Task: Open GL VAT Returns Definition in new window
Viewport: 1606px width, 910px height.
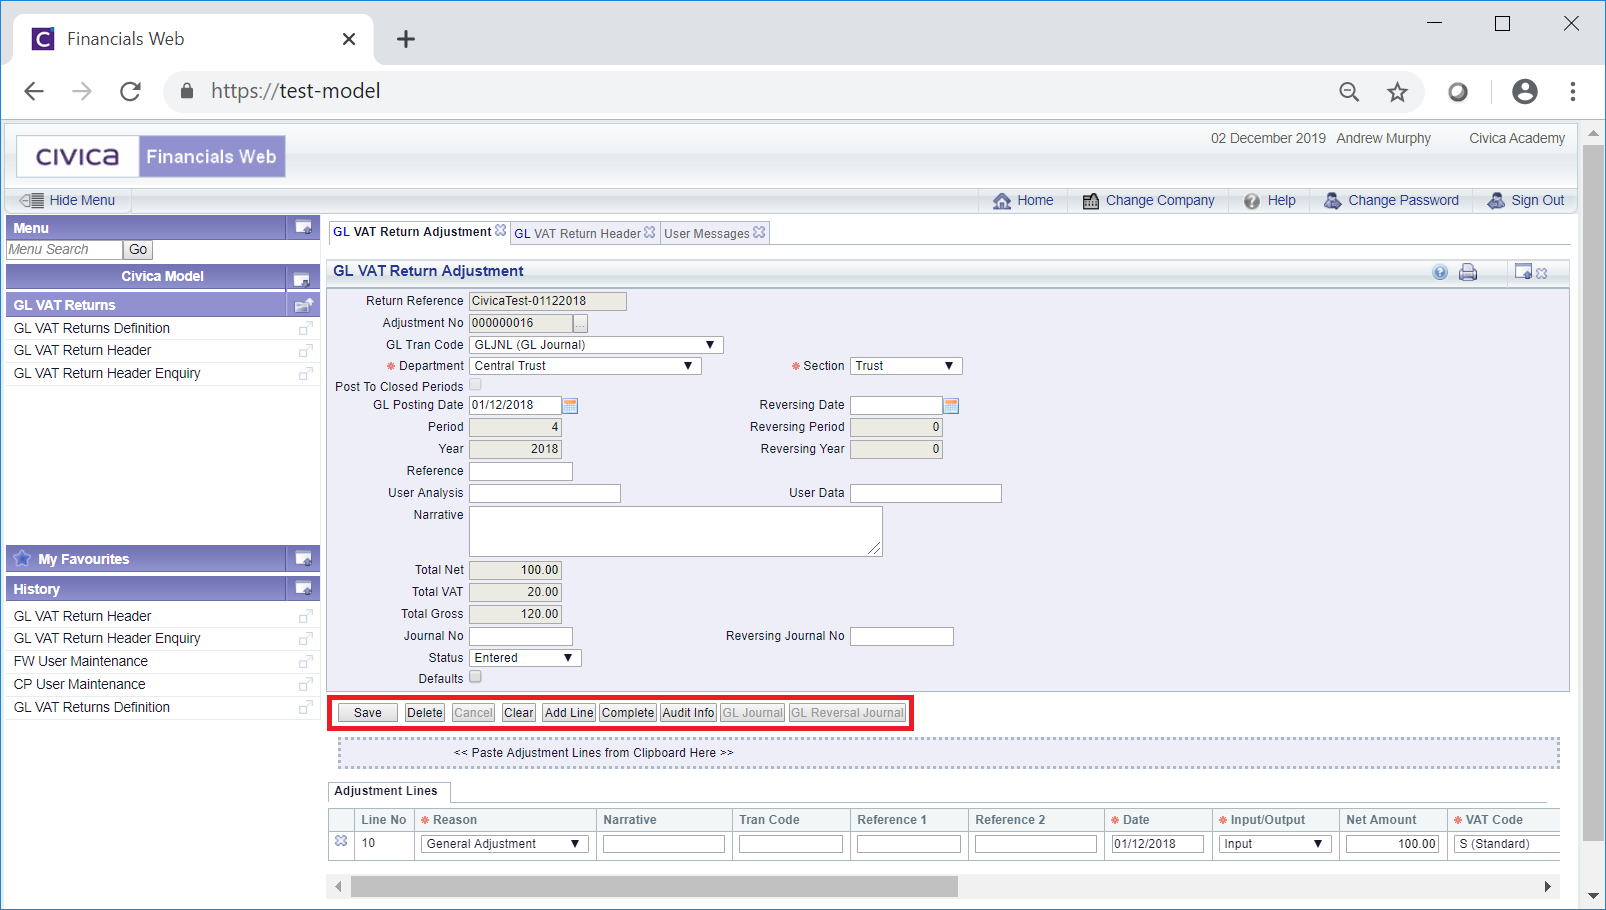Action: pos(306,328)
